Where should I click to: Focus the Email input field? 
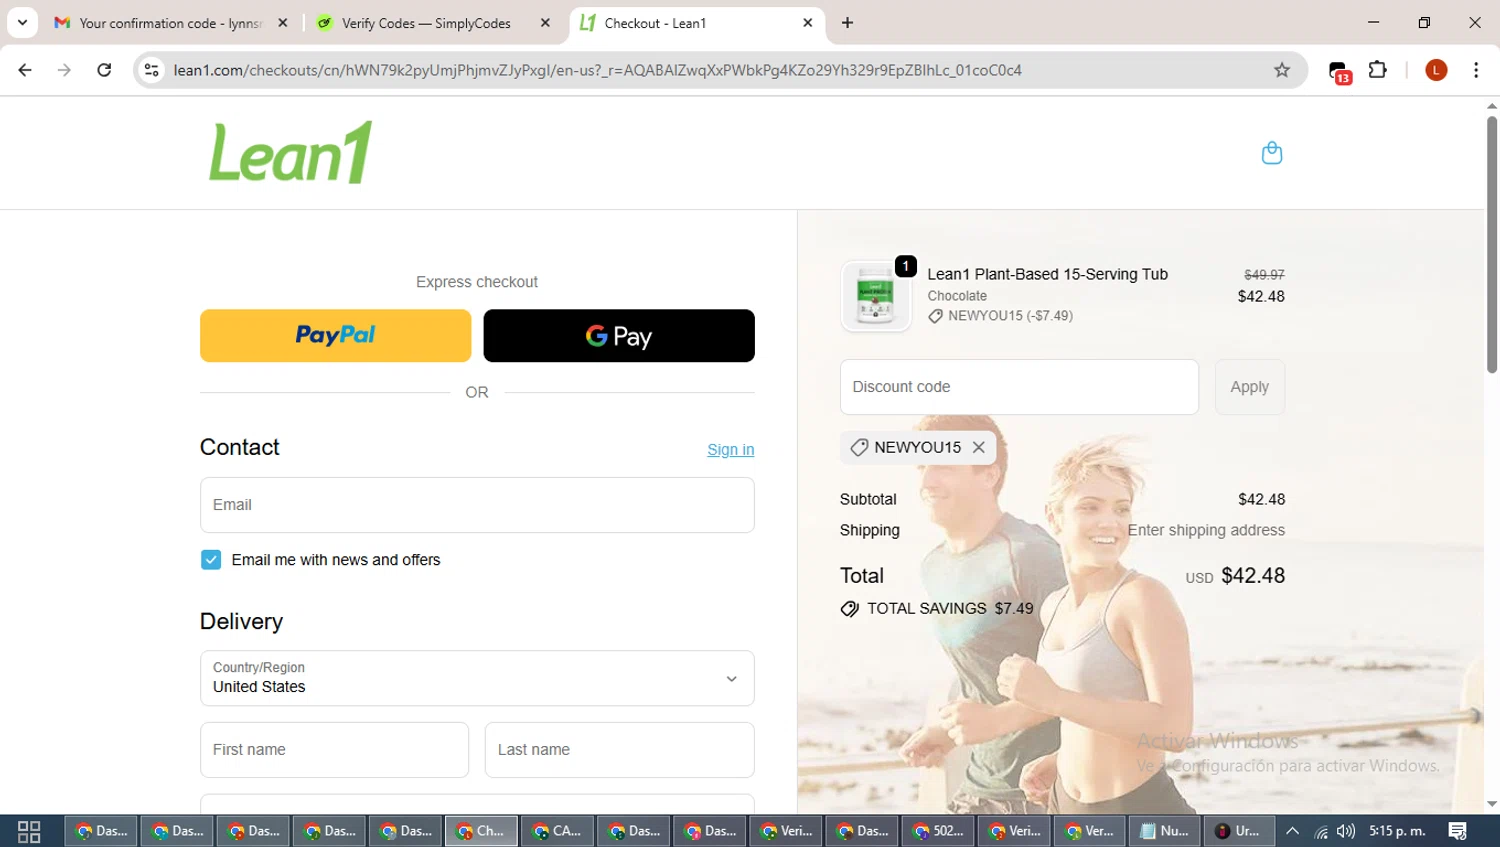[477, 505]
